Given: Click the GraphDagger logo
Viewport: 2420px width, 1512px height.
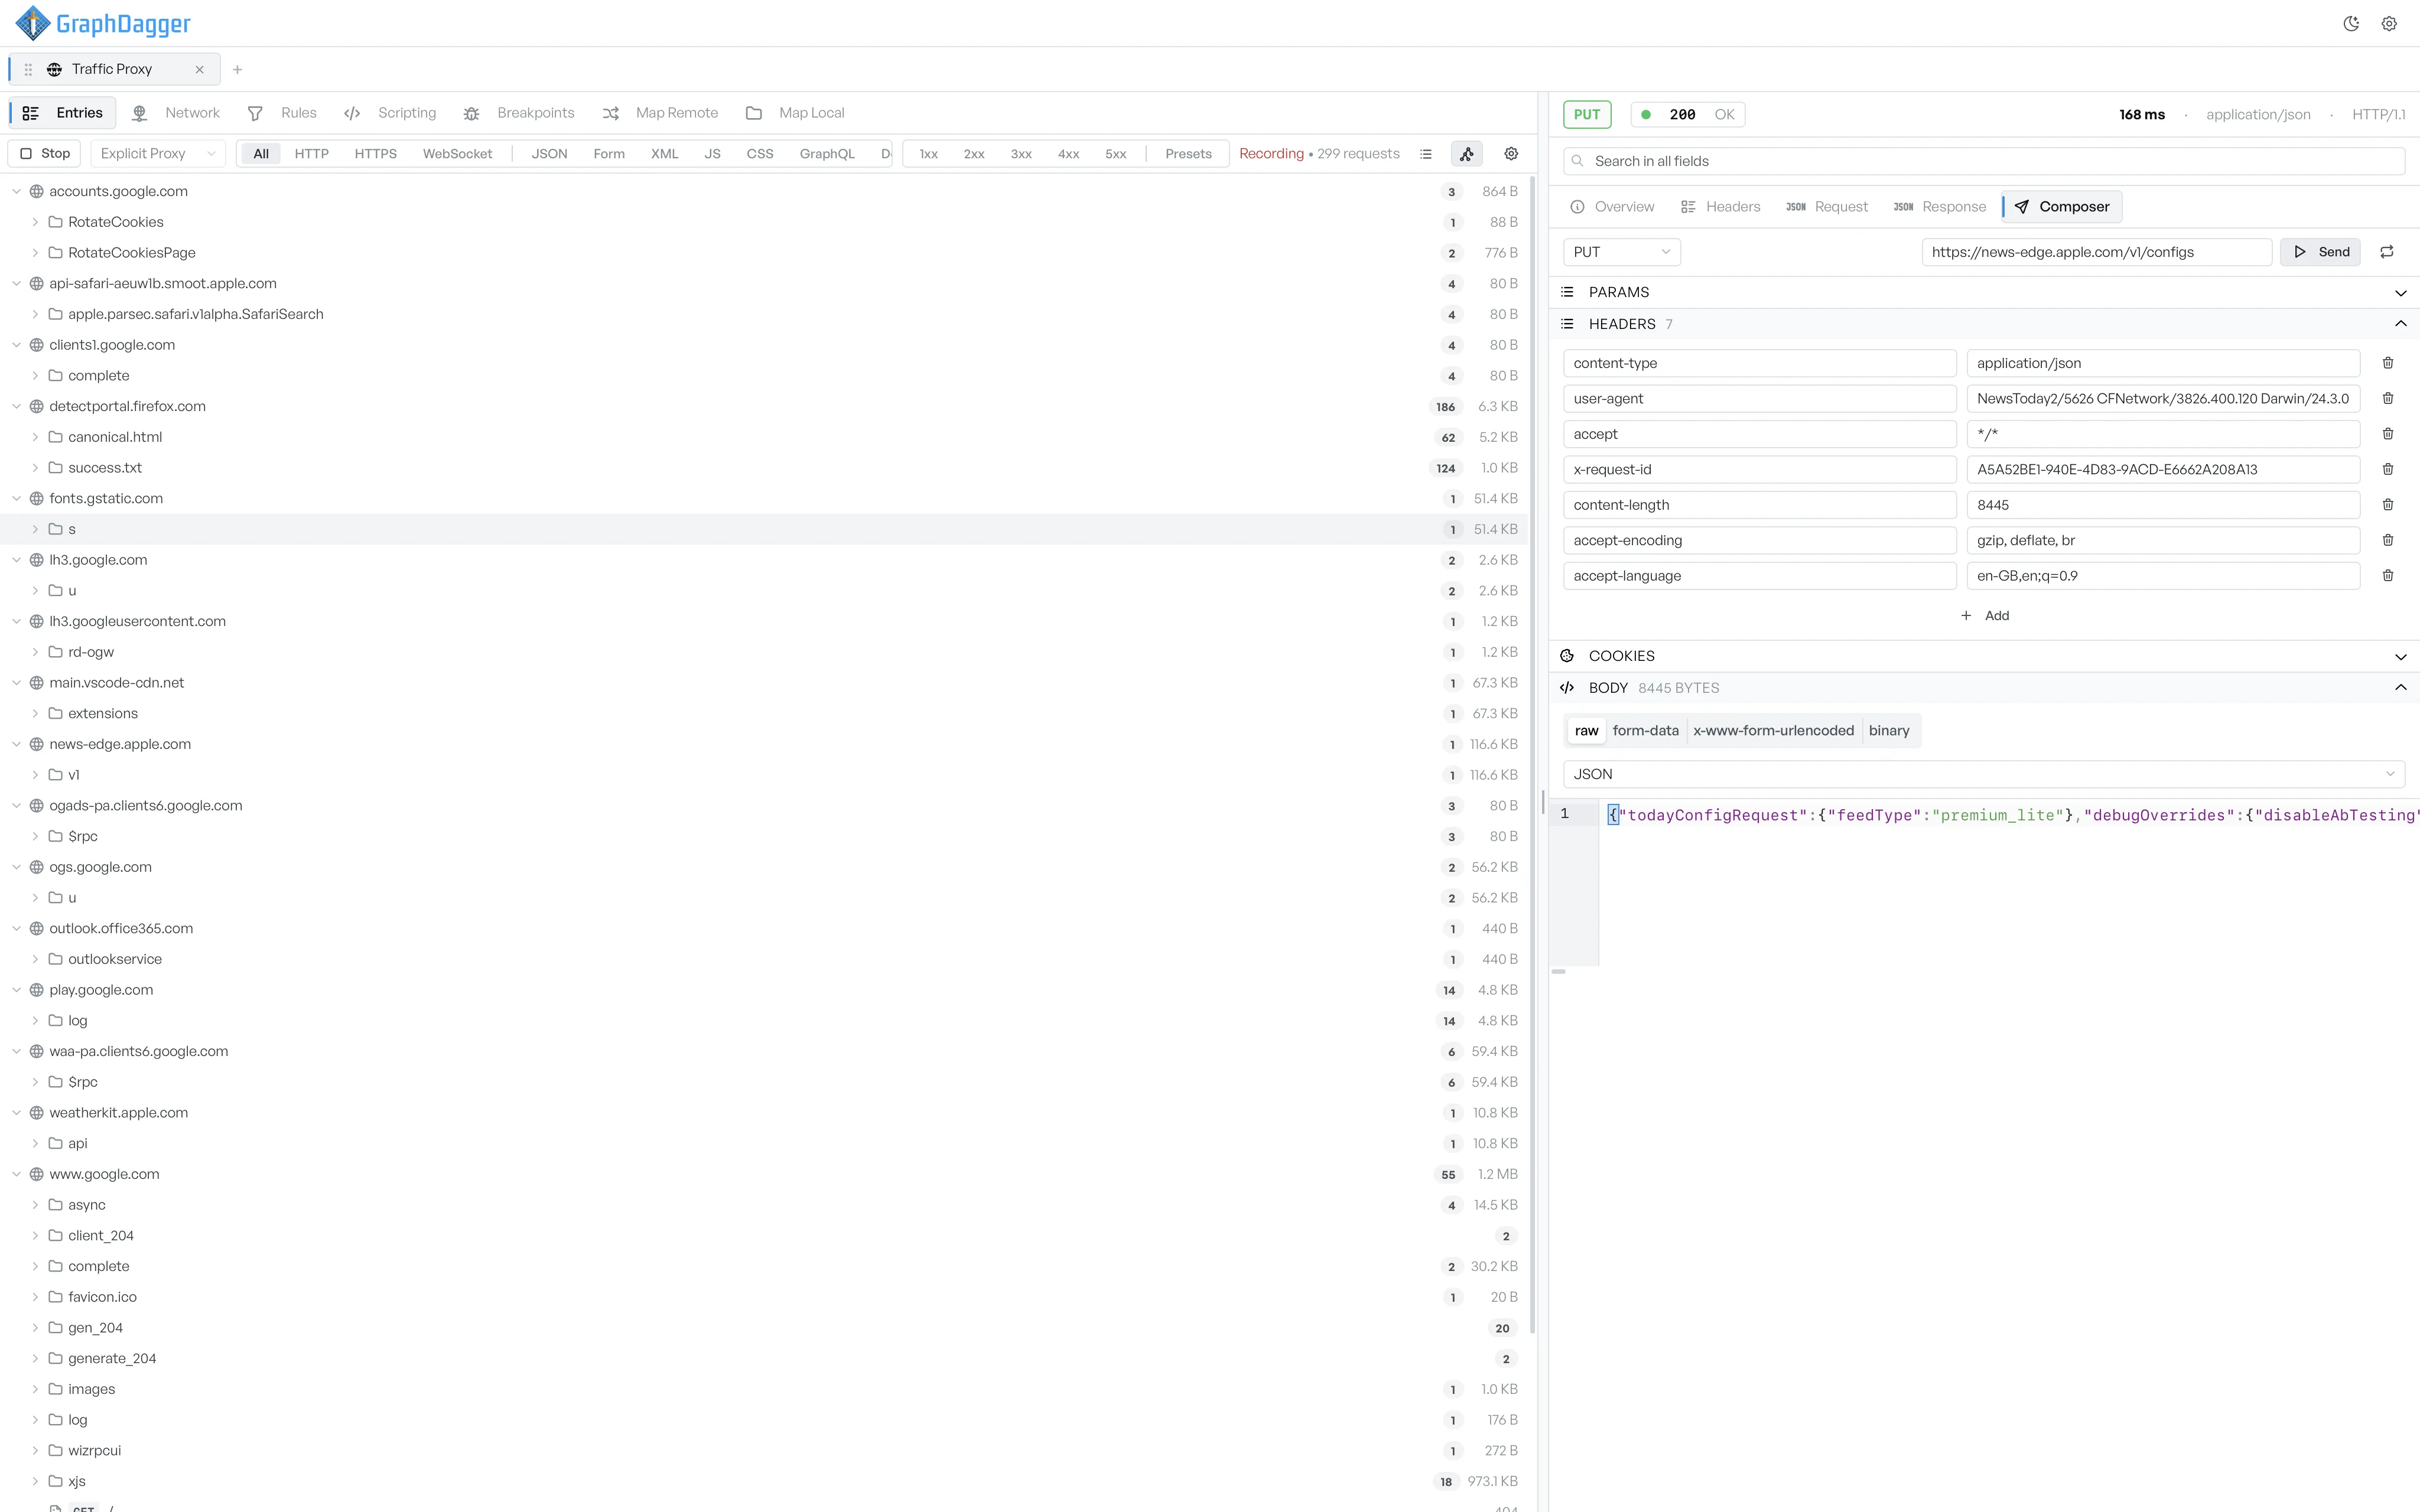Looking at the screenshot, I should pyautogui.click(x=102, y=23).
